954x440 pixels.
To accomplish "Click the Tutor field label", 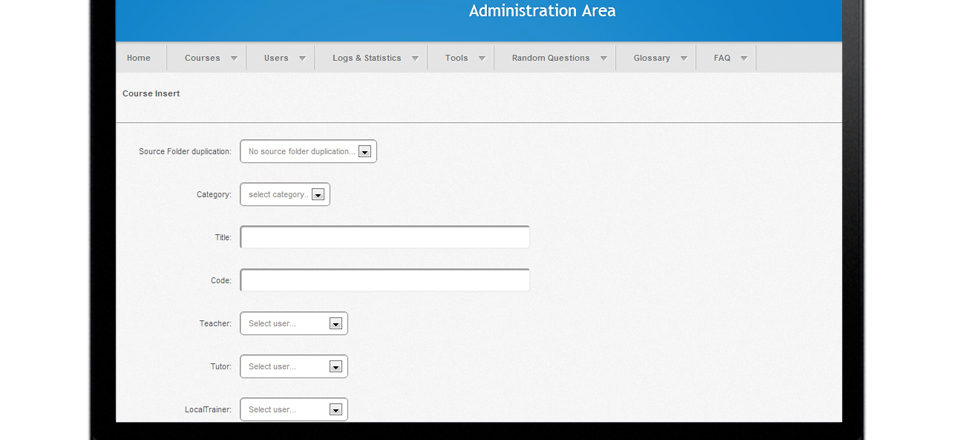I will [x=221, y=367].
